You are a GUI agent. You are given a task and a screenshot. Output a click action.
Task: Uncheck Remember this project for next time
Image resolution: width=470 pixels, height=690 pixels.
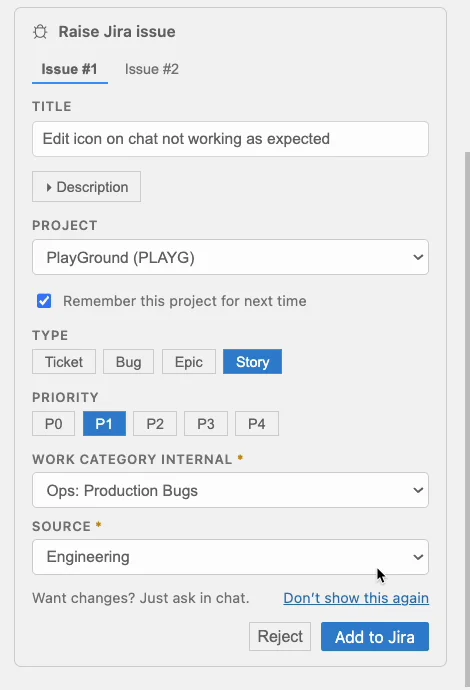(x=44, y=301)
